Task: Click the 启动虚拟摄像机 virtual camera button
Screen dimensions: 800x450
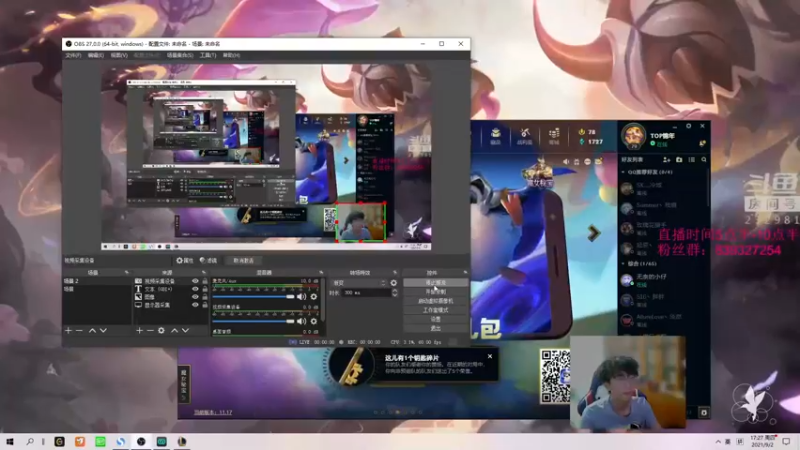Action: [x=435, y=301]
